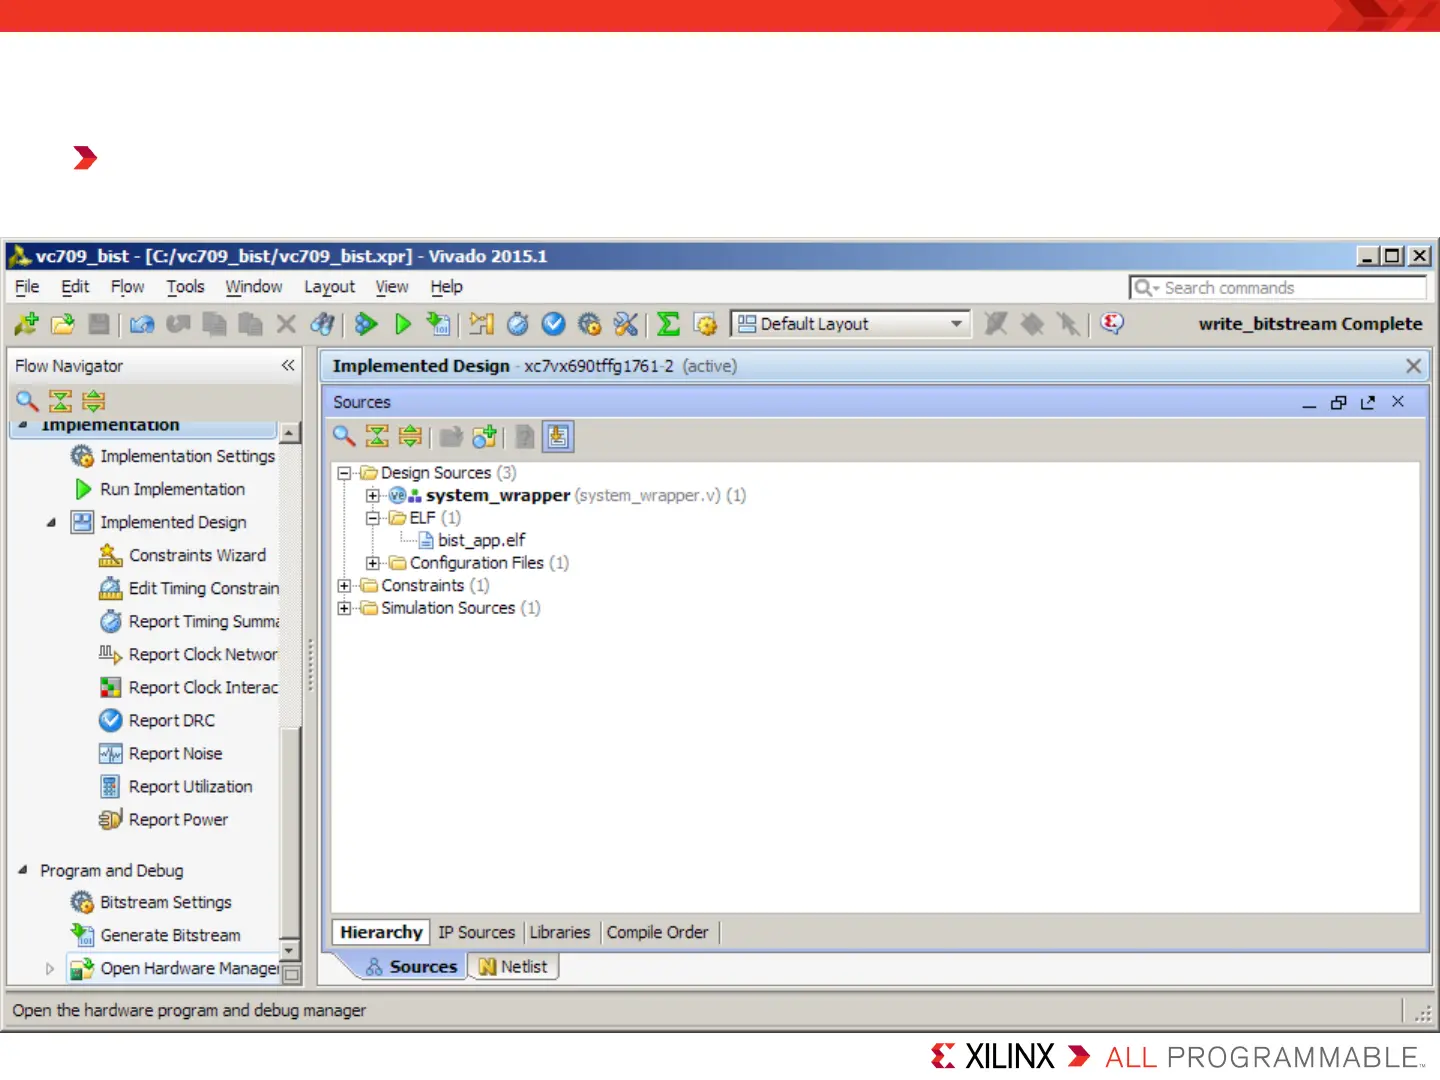
Task: Switch to the Netlist tab
Action: (x=513, y=967)
